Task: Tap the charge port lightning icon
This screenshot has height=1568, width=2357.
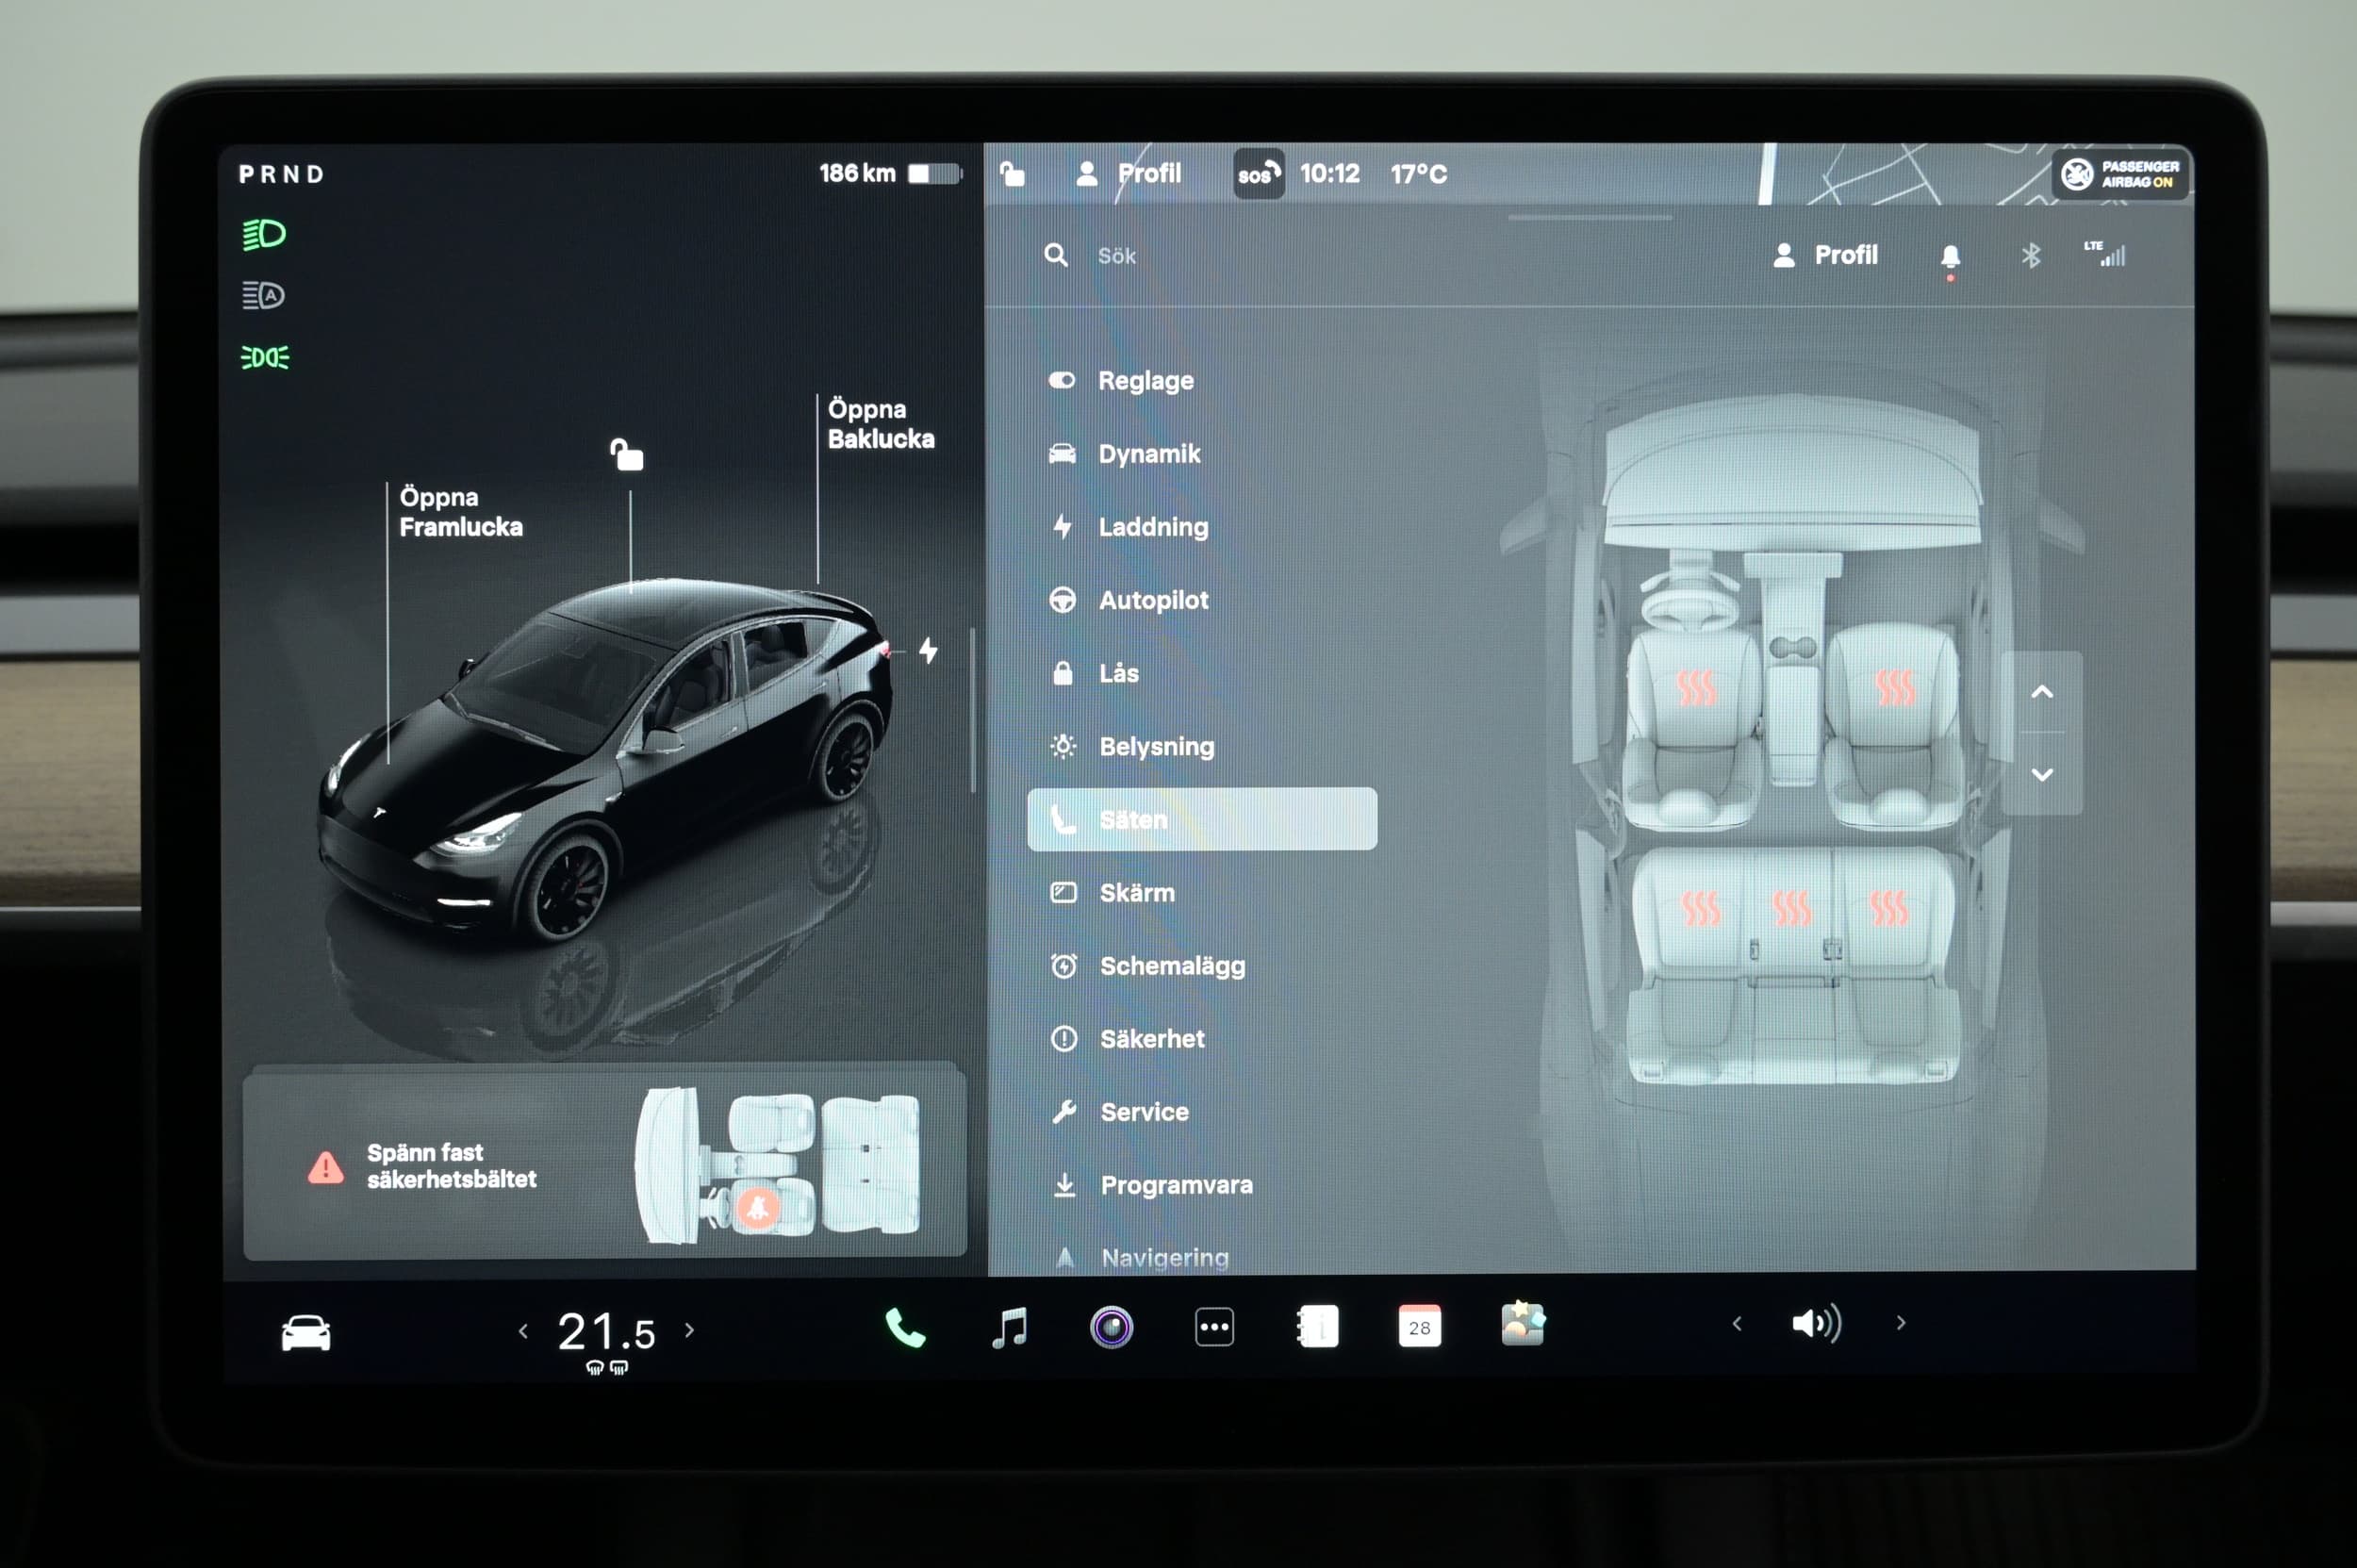Action: [928, 651]
